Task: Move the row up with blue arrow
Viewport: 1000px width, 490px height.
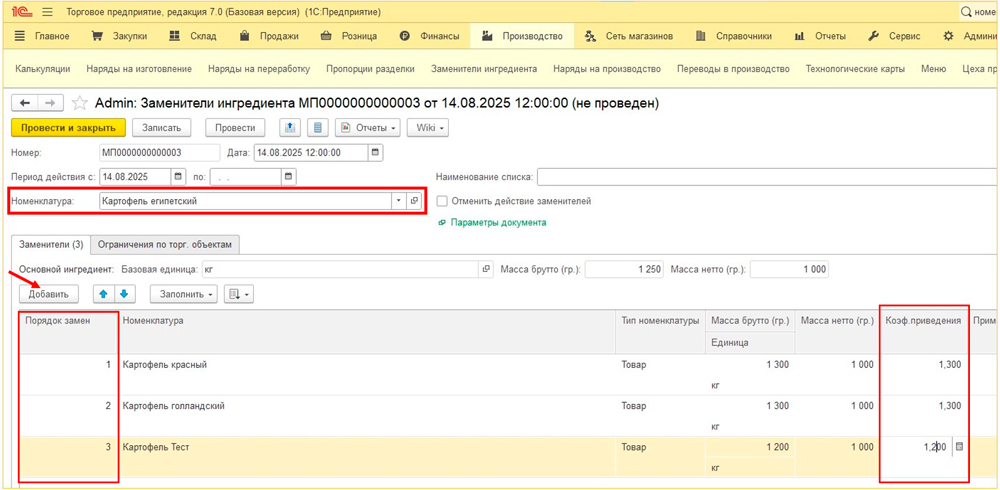Action: [x=102, y=294]
